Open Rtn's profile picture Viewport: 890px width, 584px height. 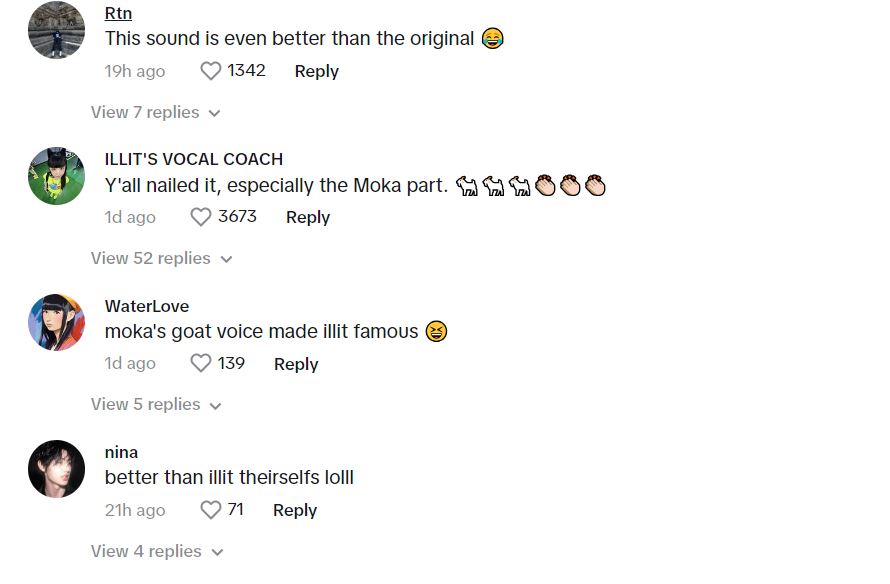(x=56, y=30)
